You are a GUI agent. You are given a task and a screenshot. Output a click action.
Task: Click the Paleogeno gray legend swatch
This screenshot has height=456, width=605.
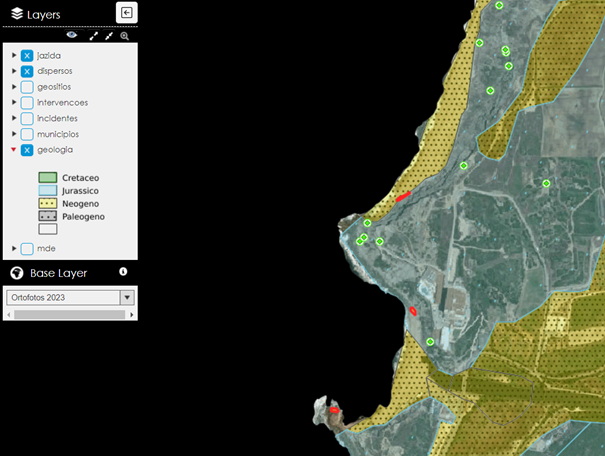[x=48, y=216]
